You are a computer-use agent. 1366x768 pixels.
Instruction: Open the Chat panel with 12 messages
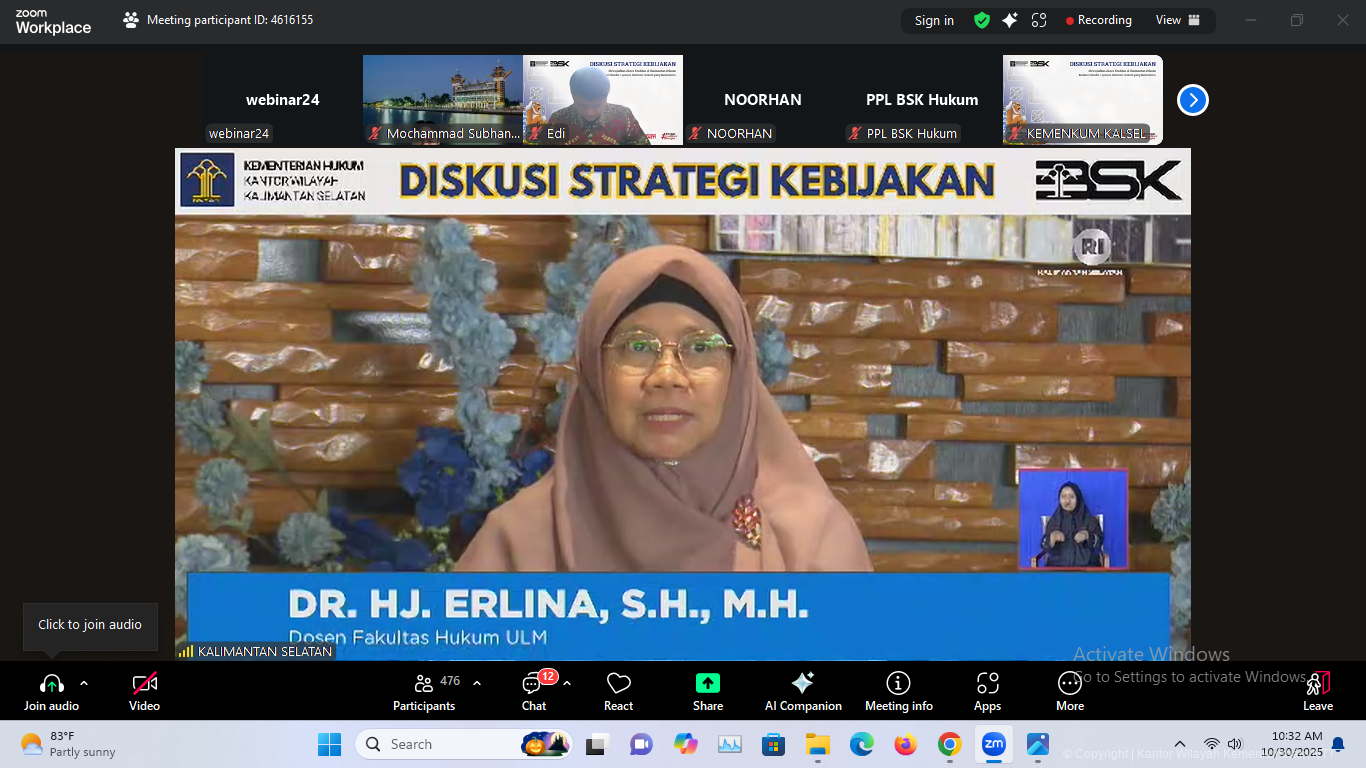pyautogui.click(x=533, y=690)
